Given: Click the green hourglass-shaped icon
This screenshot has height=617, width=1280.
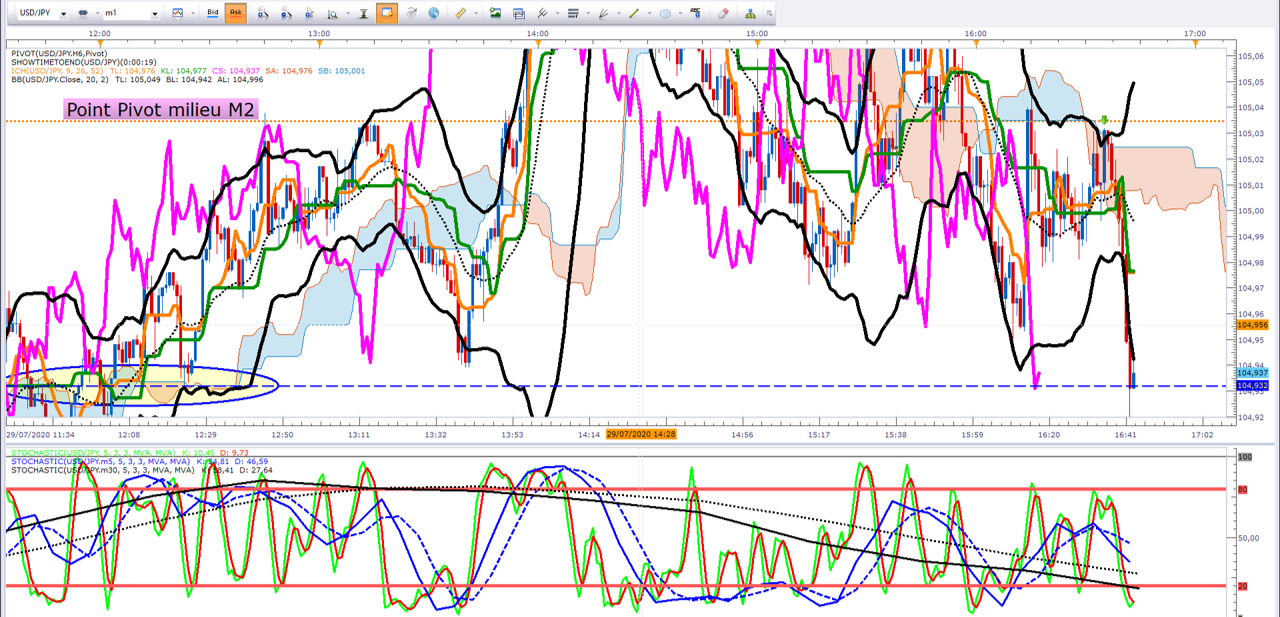Looking at the screenshot, I should (363, 14).
